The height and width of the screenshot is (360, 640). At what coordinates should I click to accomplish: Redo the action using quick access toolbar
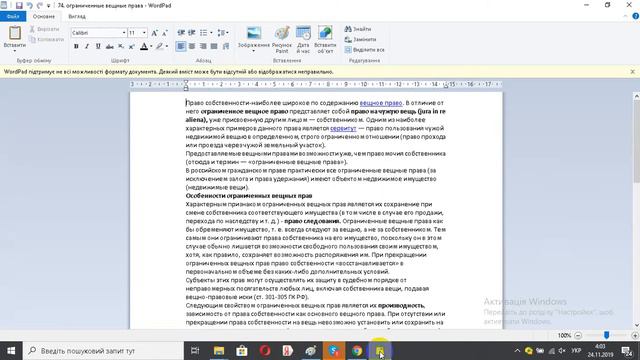pyautogui.click(x=40, y=6)
